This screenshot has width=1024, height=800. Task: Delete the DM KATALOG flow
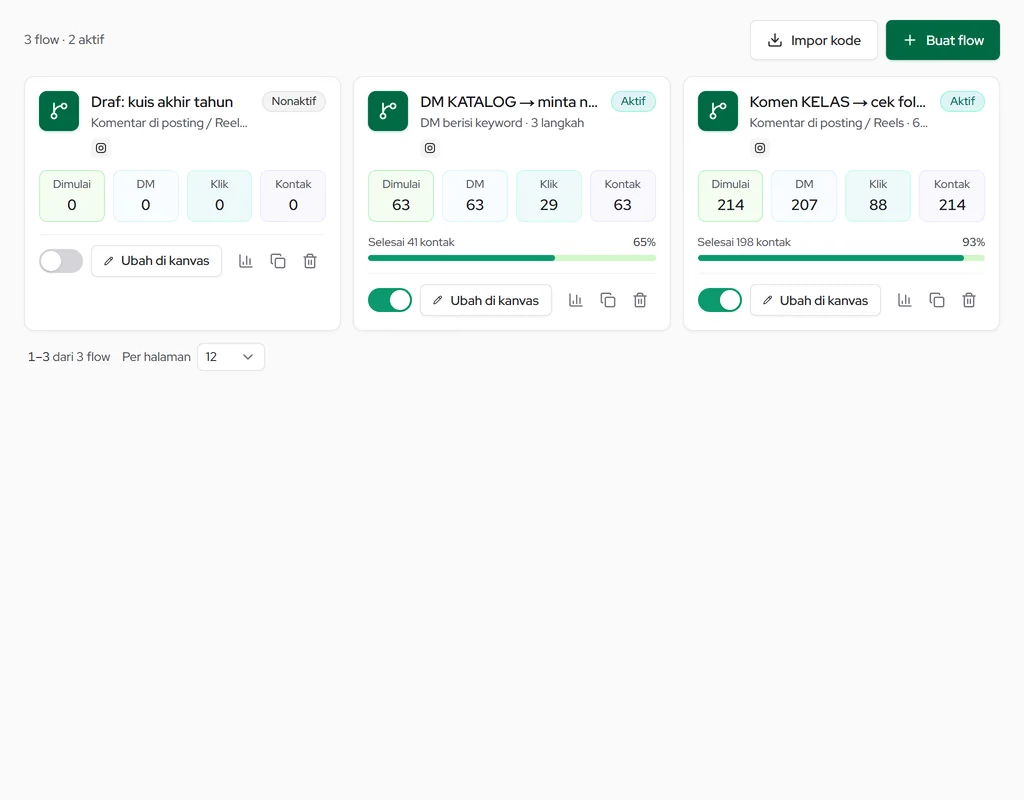(x=640, y=300)
